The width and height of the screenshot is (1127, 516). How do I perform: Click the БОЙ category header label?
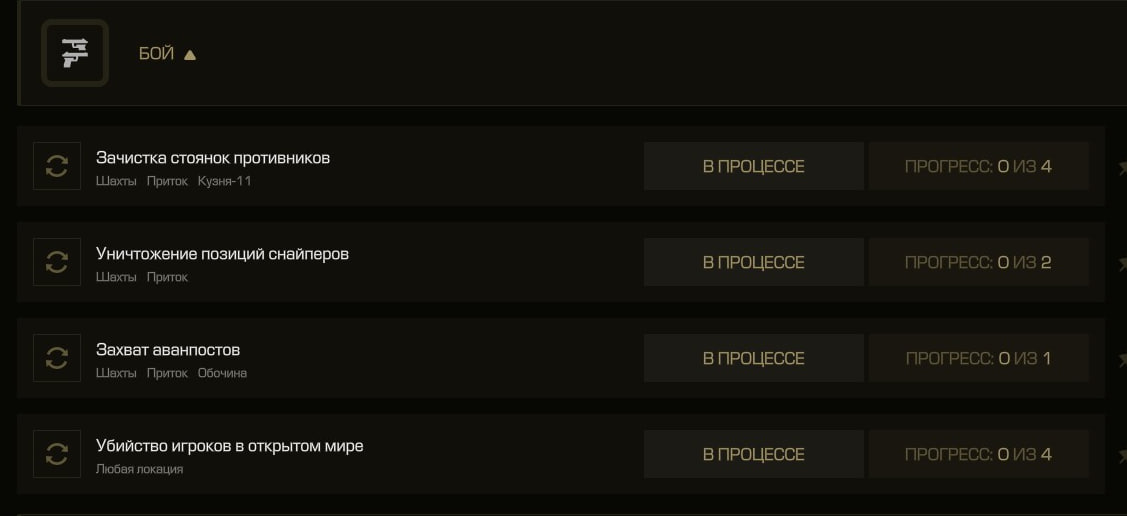click(157, 54)
